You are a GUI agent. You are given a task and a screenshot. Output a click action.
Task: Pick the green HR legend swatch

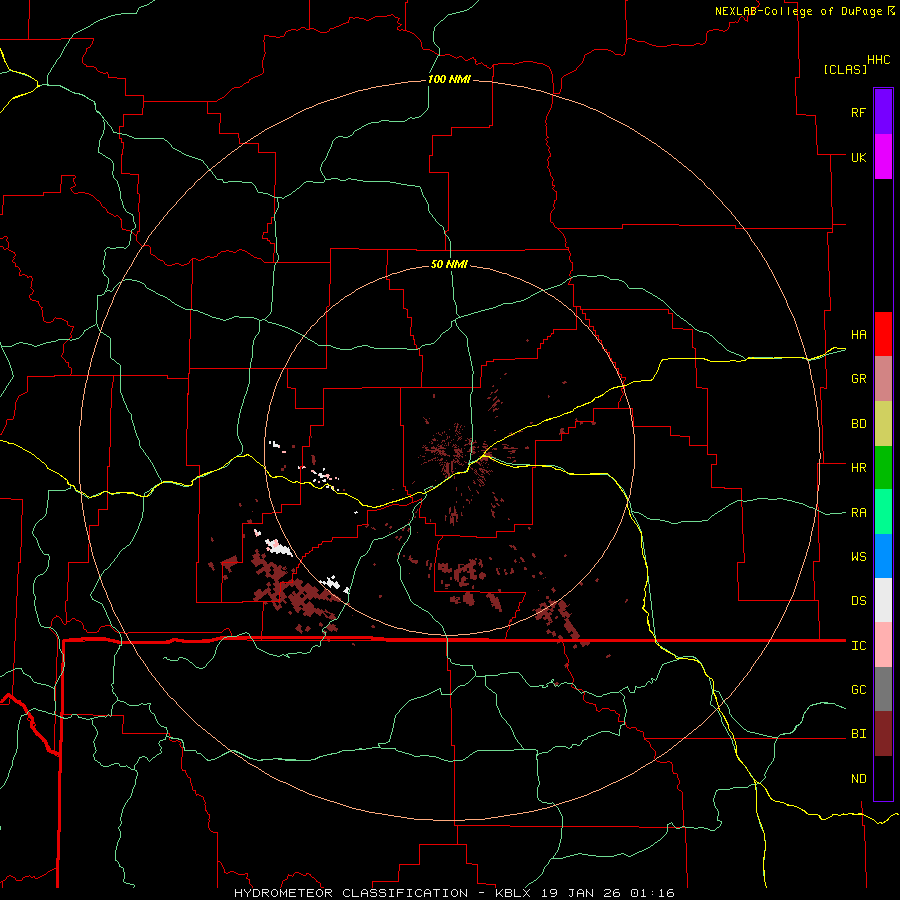click(883, 468)
